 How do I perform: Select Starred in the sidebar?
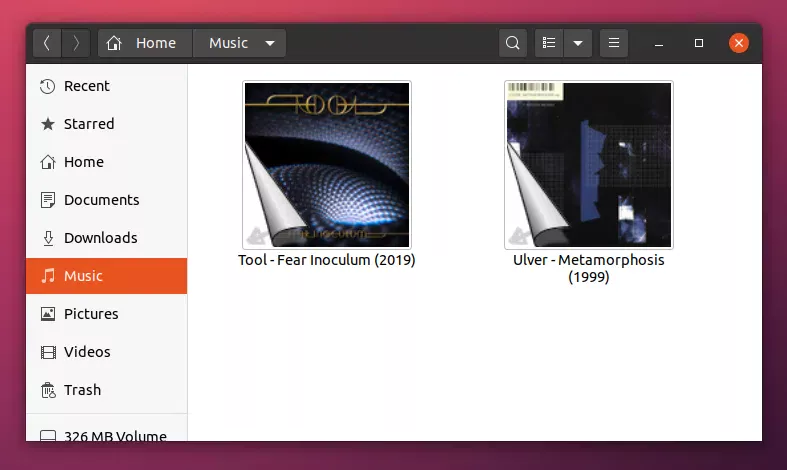[x=89, y=124]
